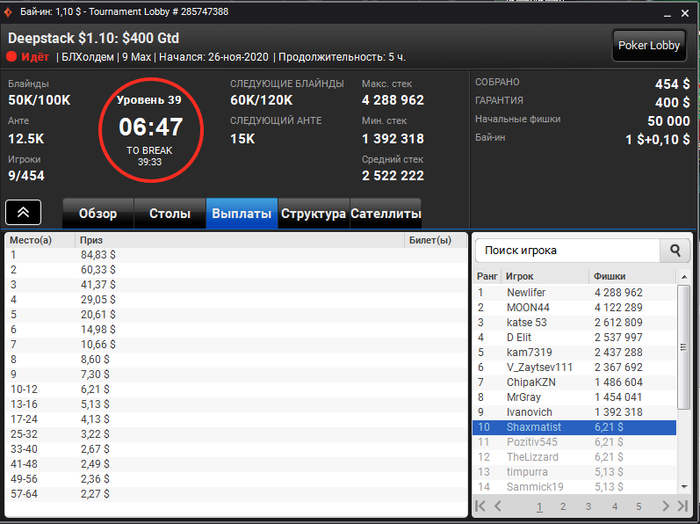
Task: Focus the Поиск игрока search field
Action: pos(567,250)
